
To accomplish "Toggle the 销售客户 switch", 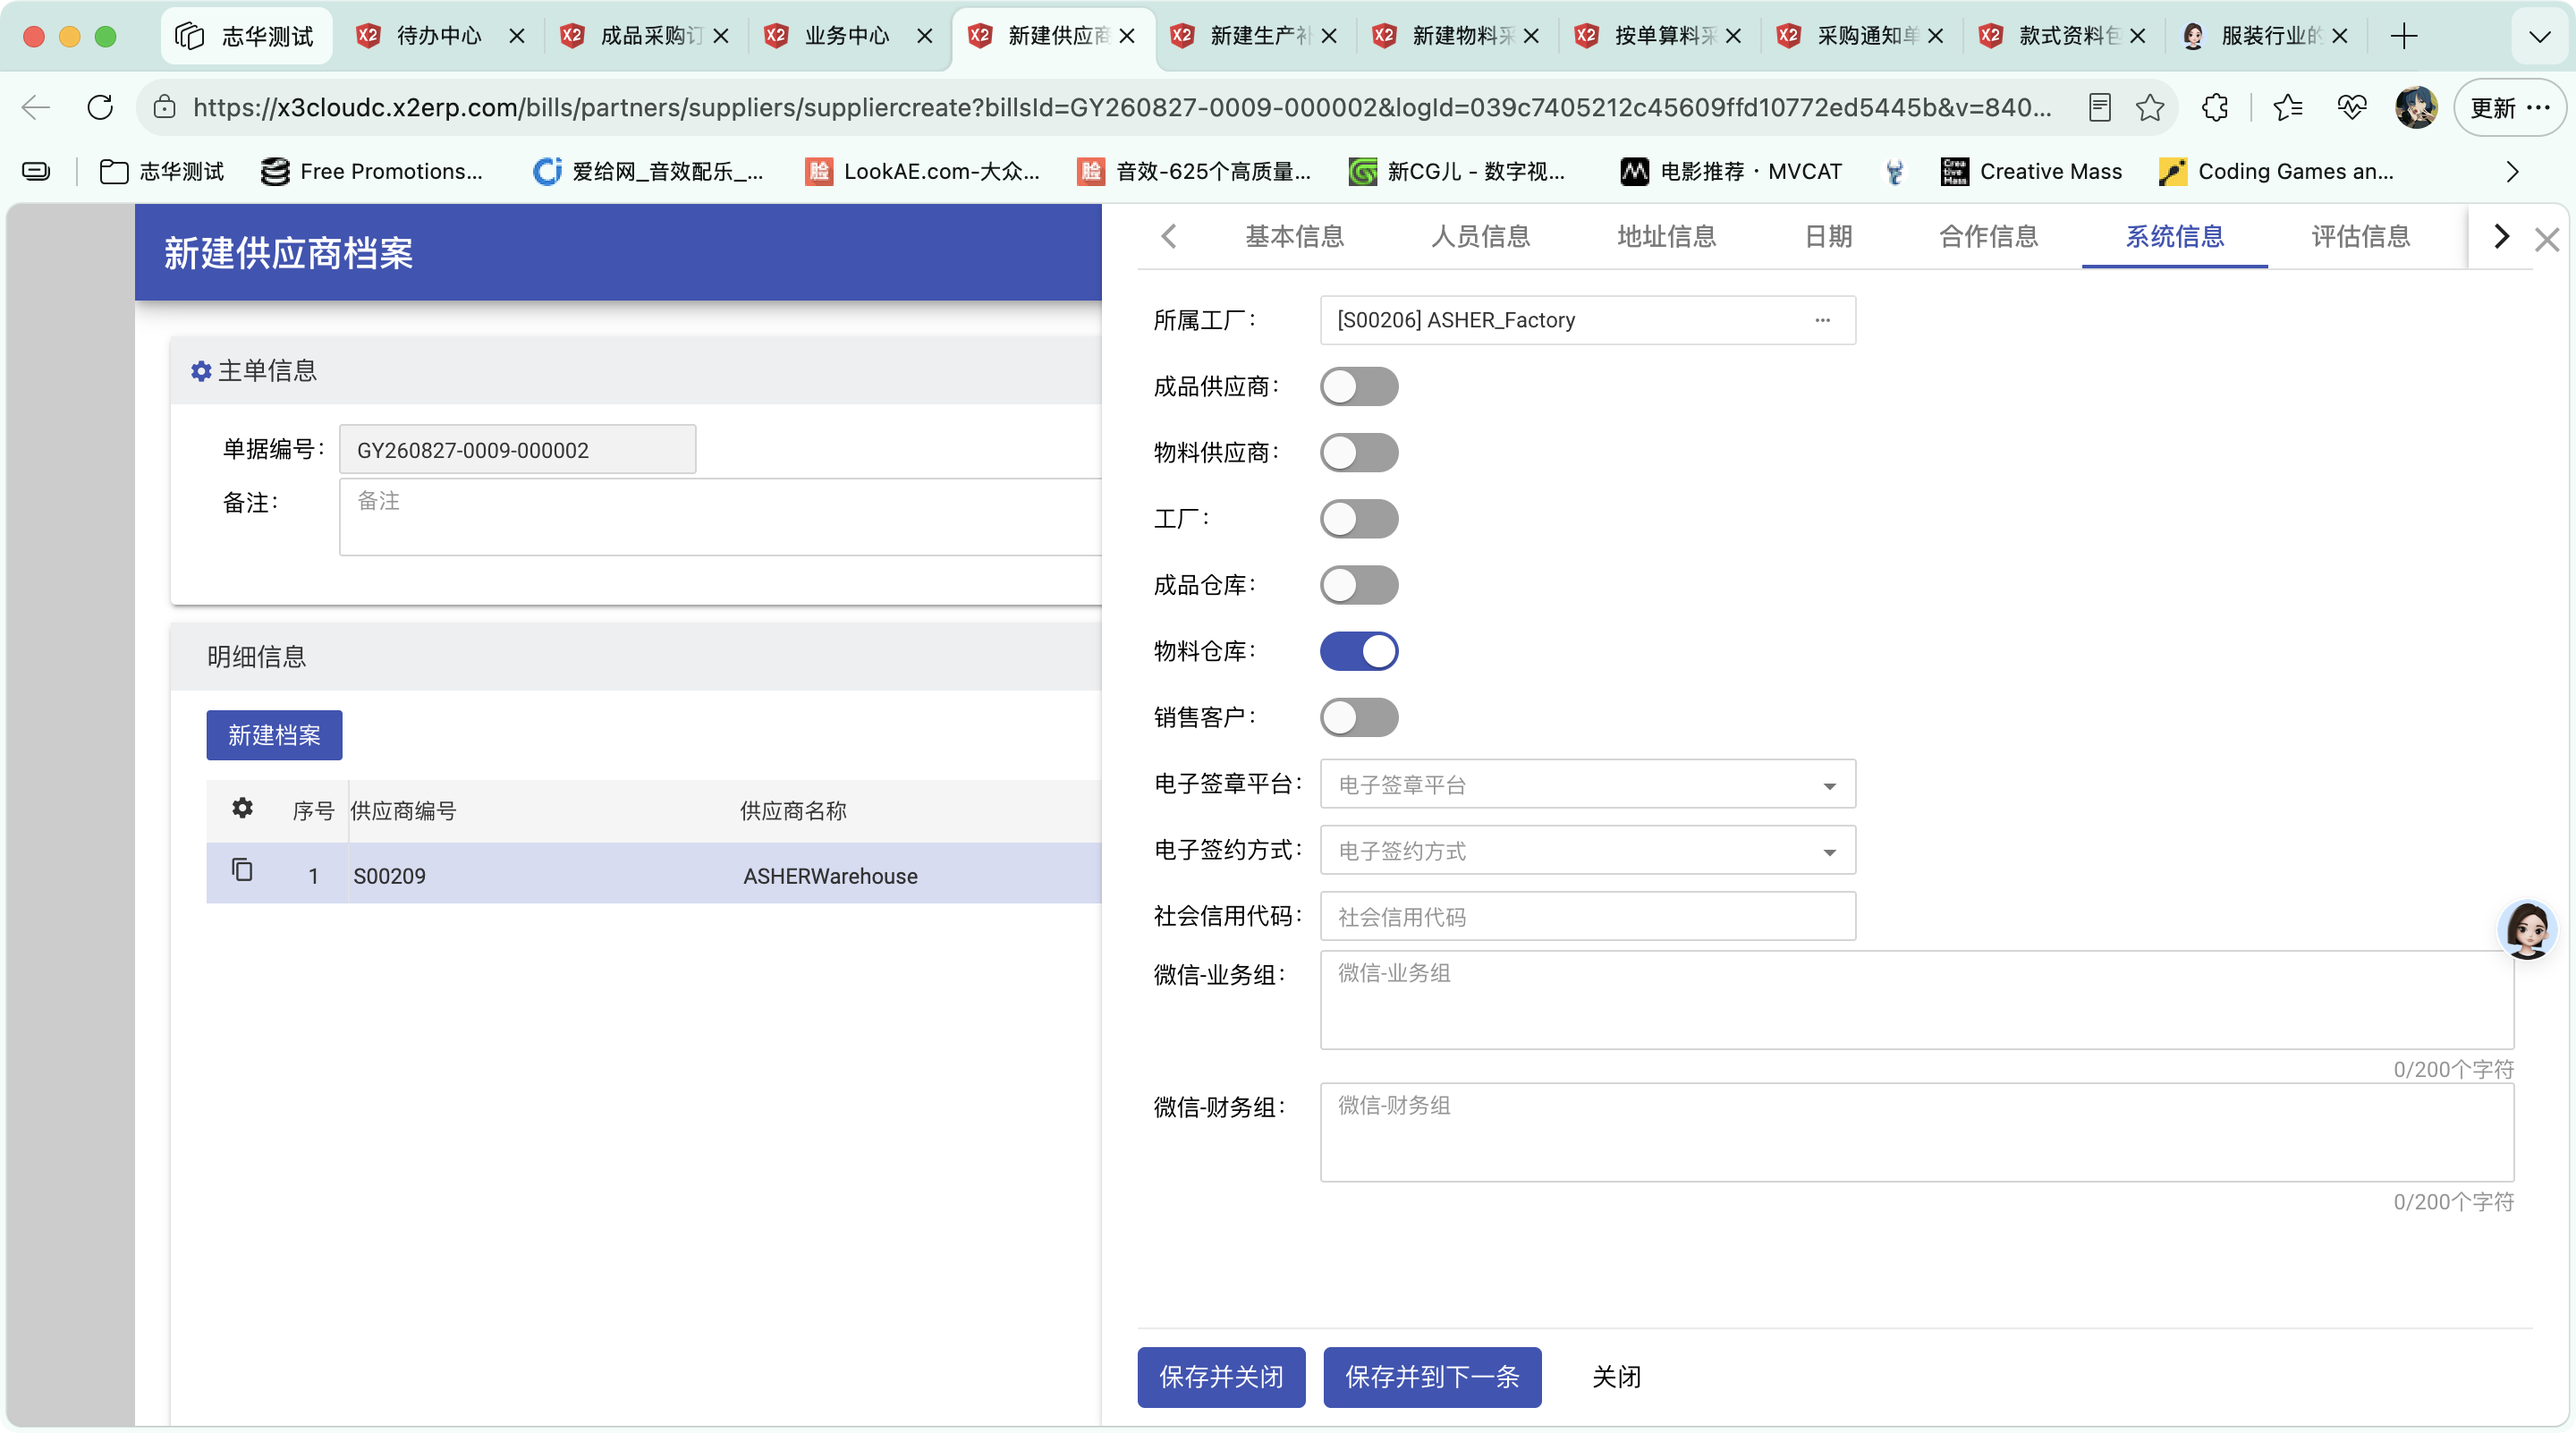I will pos(1359,717).
